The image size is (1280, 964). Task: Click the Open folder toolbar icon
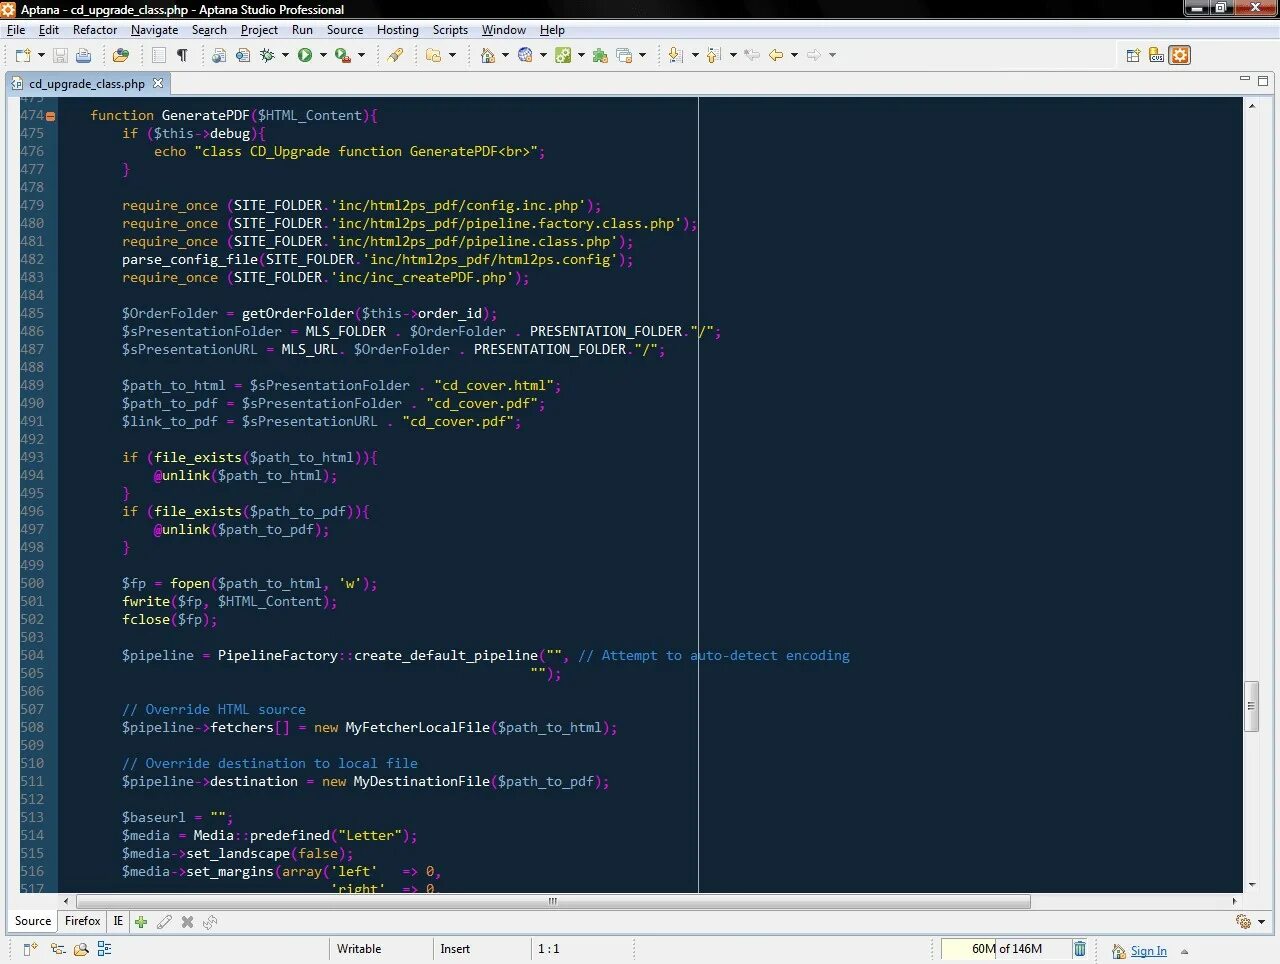coord(121,55)
